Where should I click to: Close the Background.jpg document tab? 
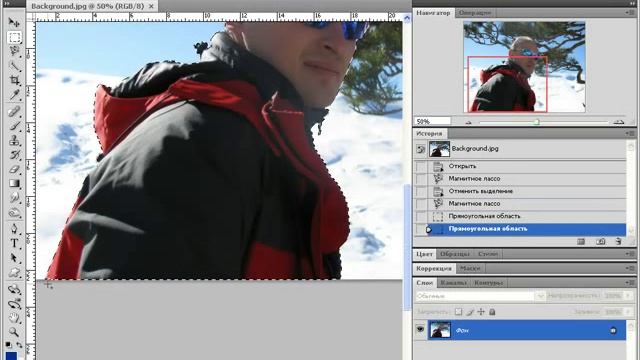(151, 6)
